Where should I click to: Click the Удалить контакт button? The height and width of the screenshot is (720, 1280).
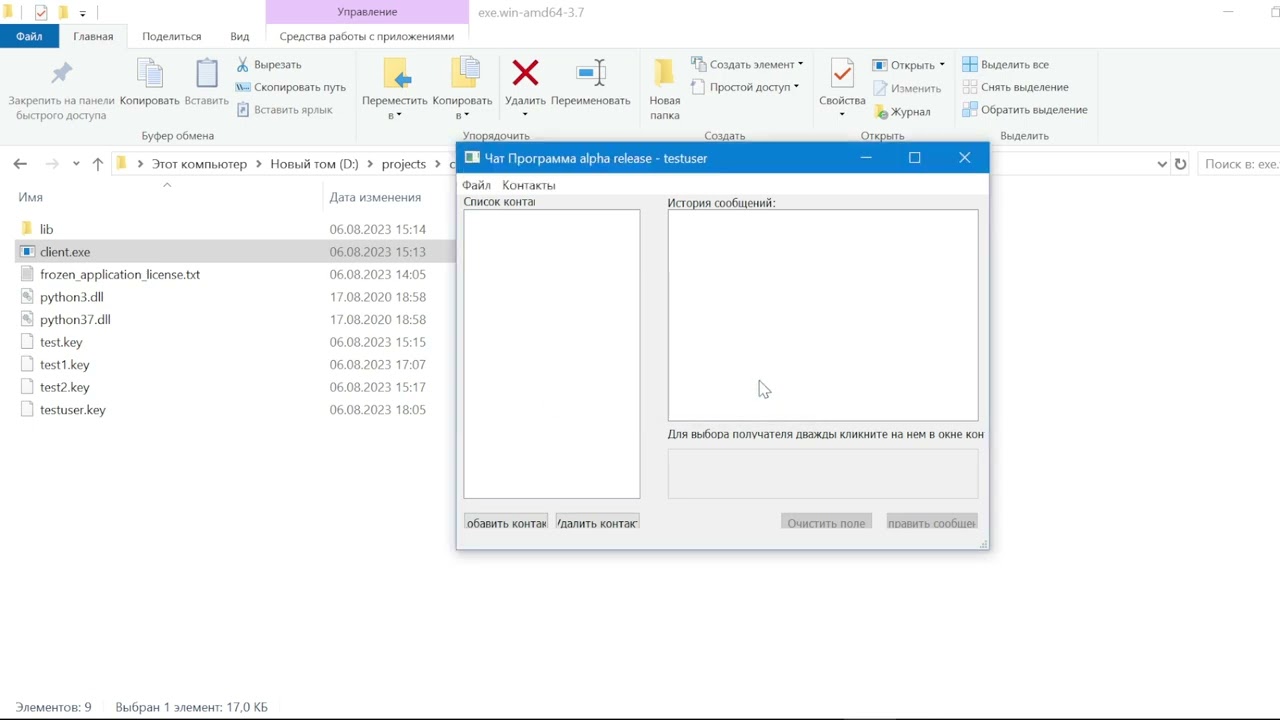(x=598, y=523)
